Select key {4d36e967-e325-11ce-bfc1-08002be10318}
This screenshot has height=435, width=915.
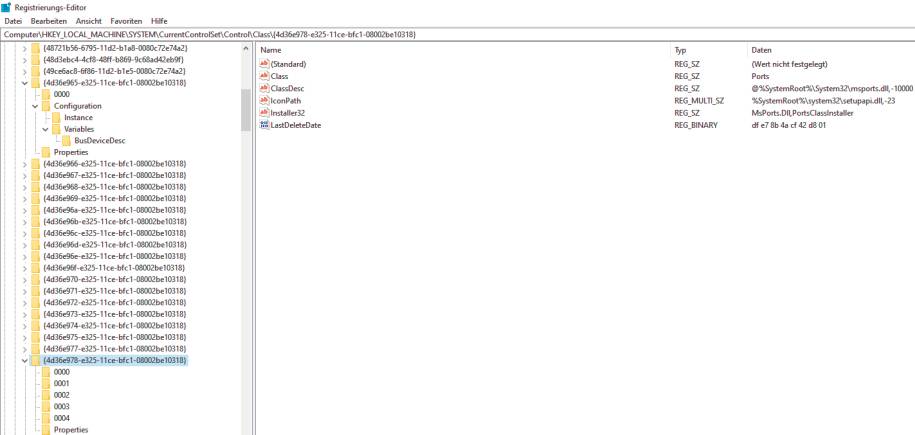114,175
